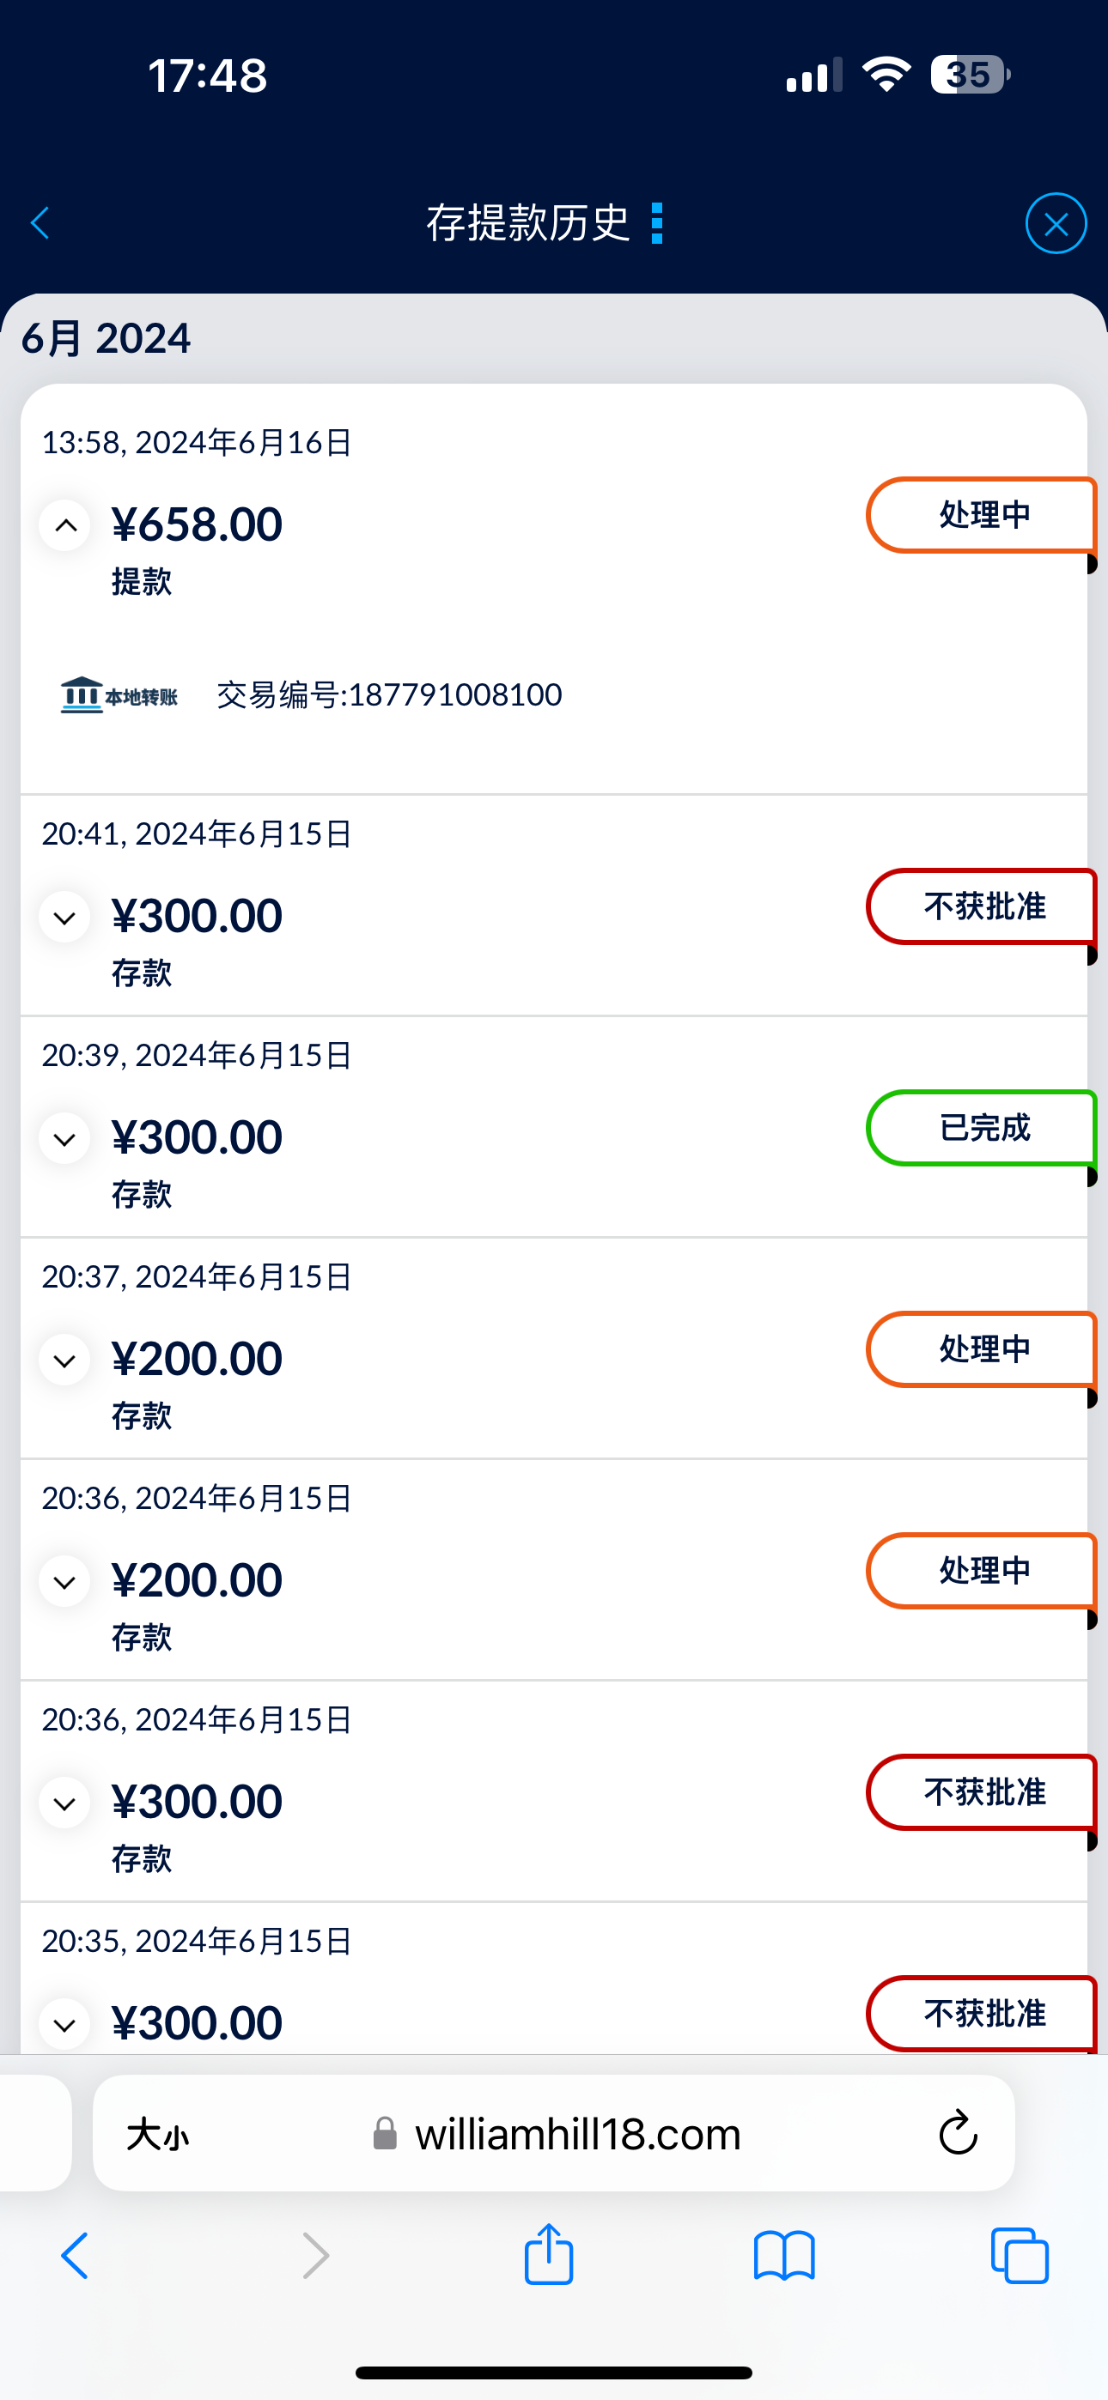Tap the blue back arrow in header
This screenshot has width=1108, height=2400.
[41, 223]
